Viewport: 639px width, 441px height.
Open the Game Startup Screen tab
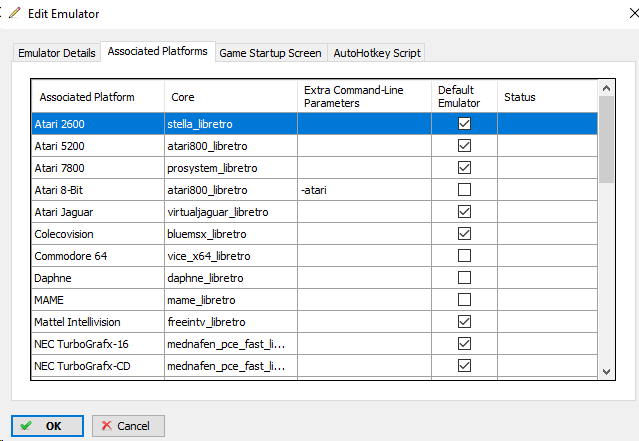(271, 53)
